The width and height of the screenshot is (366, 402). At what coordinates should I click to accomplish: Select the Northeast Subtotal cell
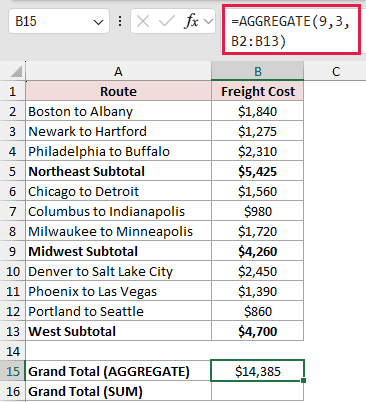point(118,171)
